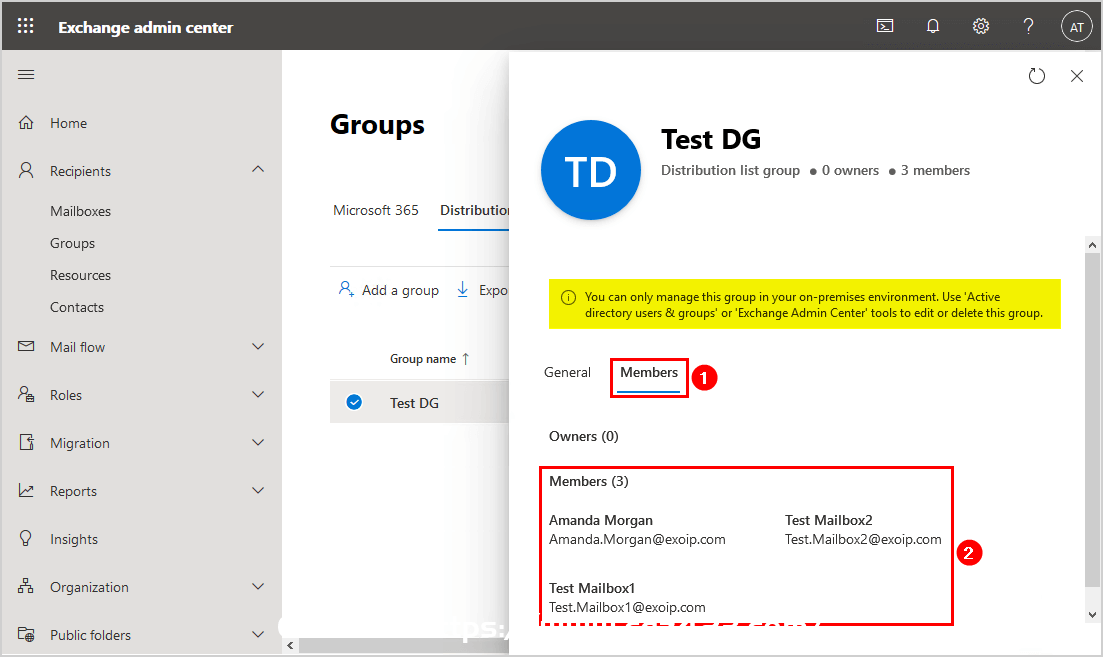Open the app launcher waffle icon

(25, 26)
